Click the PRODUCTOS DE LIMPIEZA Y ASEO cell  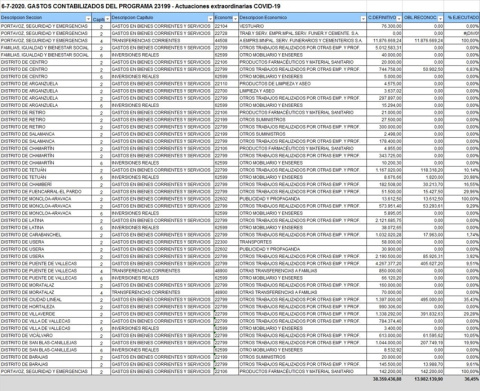pyautogui.click(x=303, y=84)
